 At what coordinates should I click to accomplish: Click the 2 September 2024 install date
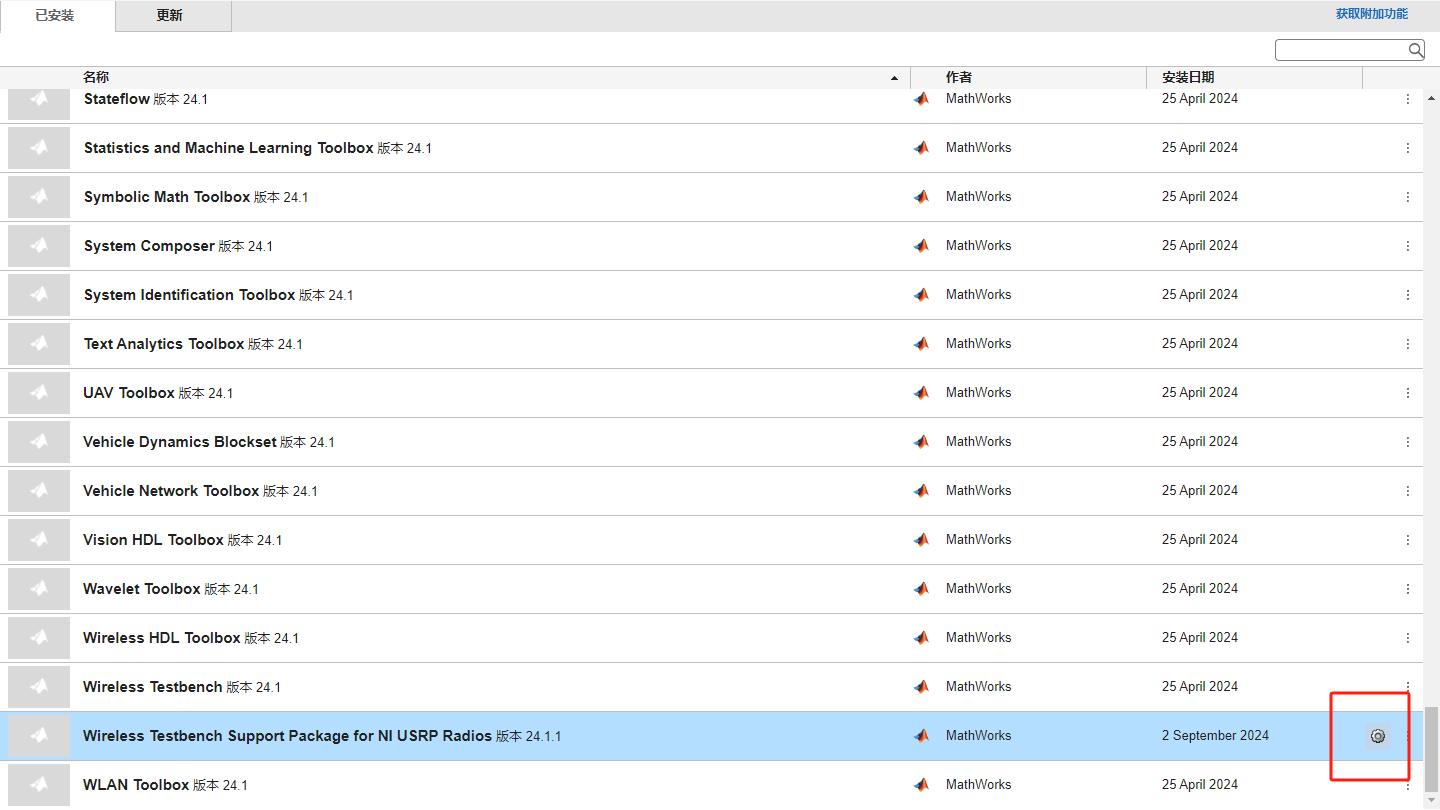[x=1215, y=736]
